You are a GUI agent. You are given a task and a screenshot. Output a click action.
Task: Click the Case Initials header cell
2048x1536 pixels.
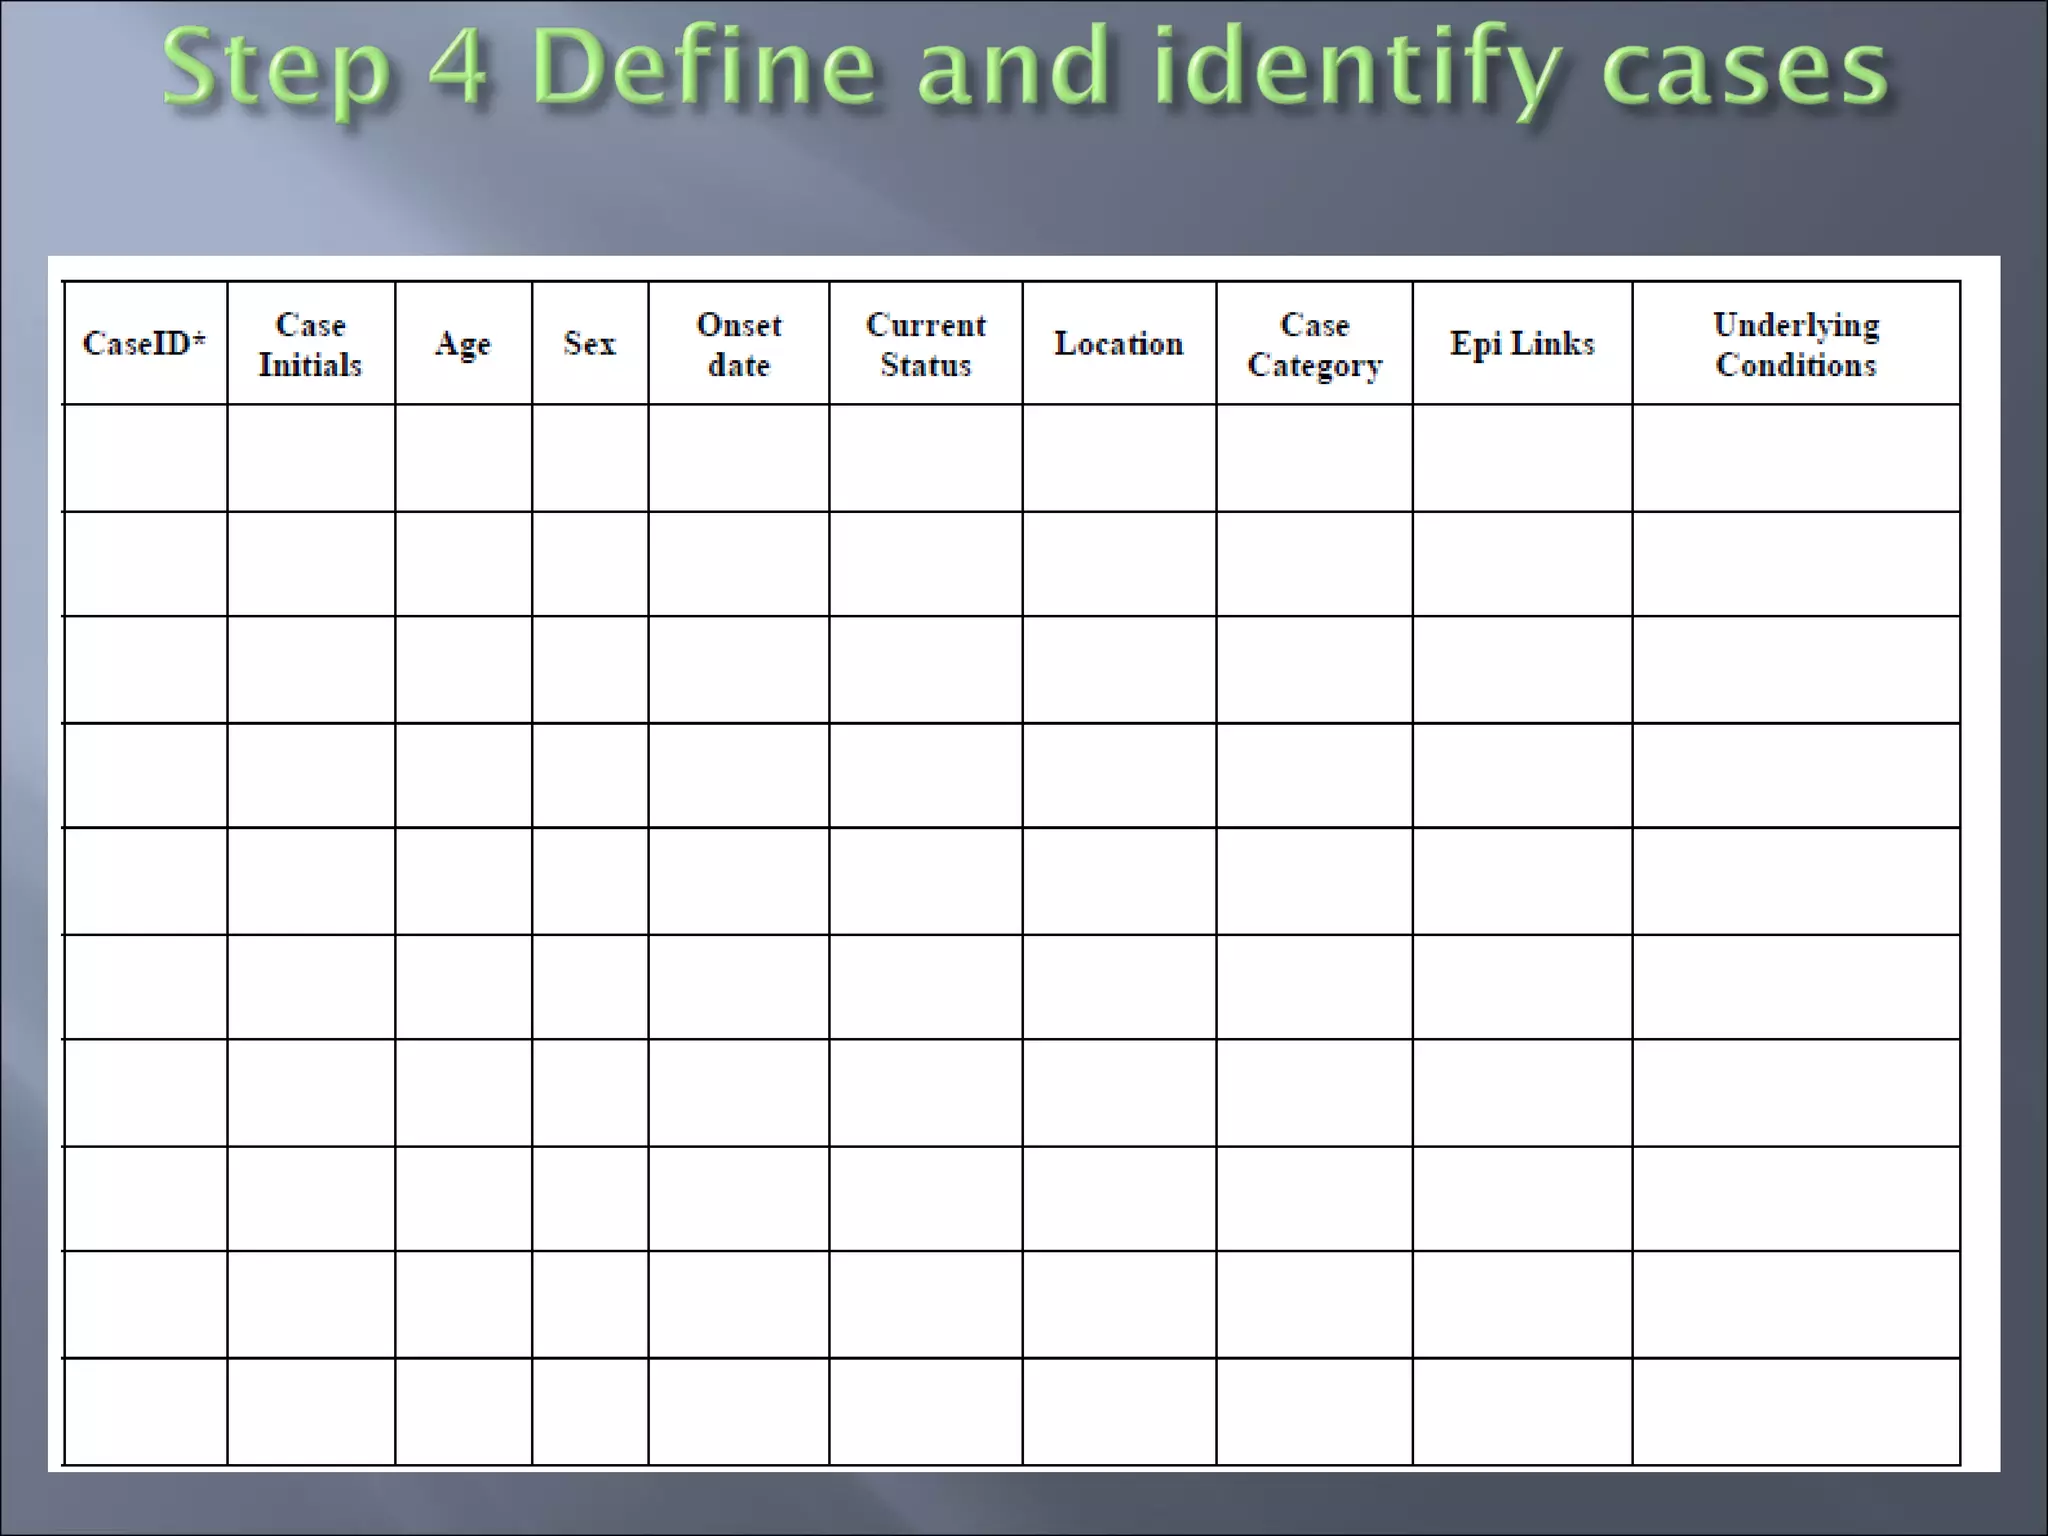point(310,343)
